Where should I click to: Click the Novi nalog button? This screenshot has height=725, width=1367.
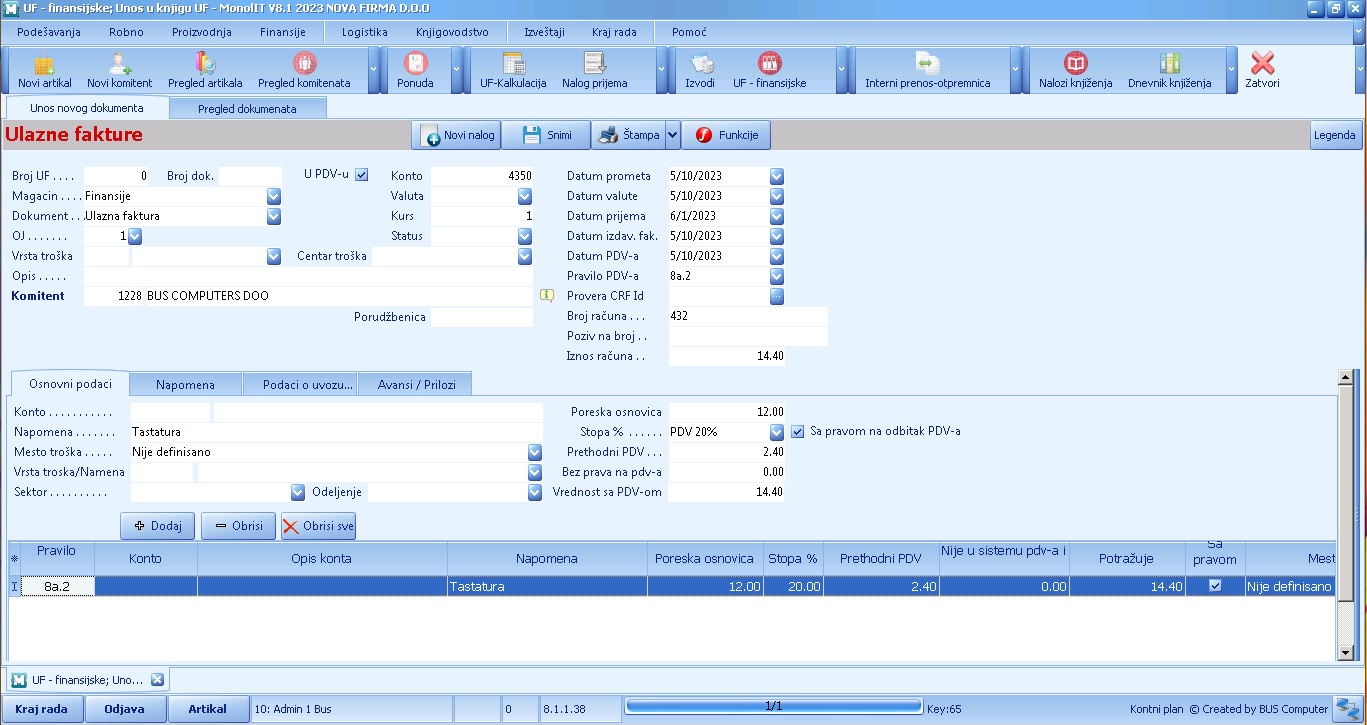pyautogui.click(x=456, y=135)
